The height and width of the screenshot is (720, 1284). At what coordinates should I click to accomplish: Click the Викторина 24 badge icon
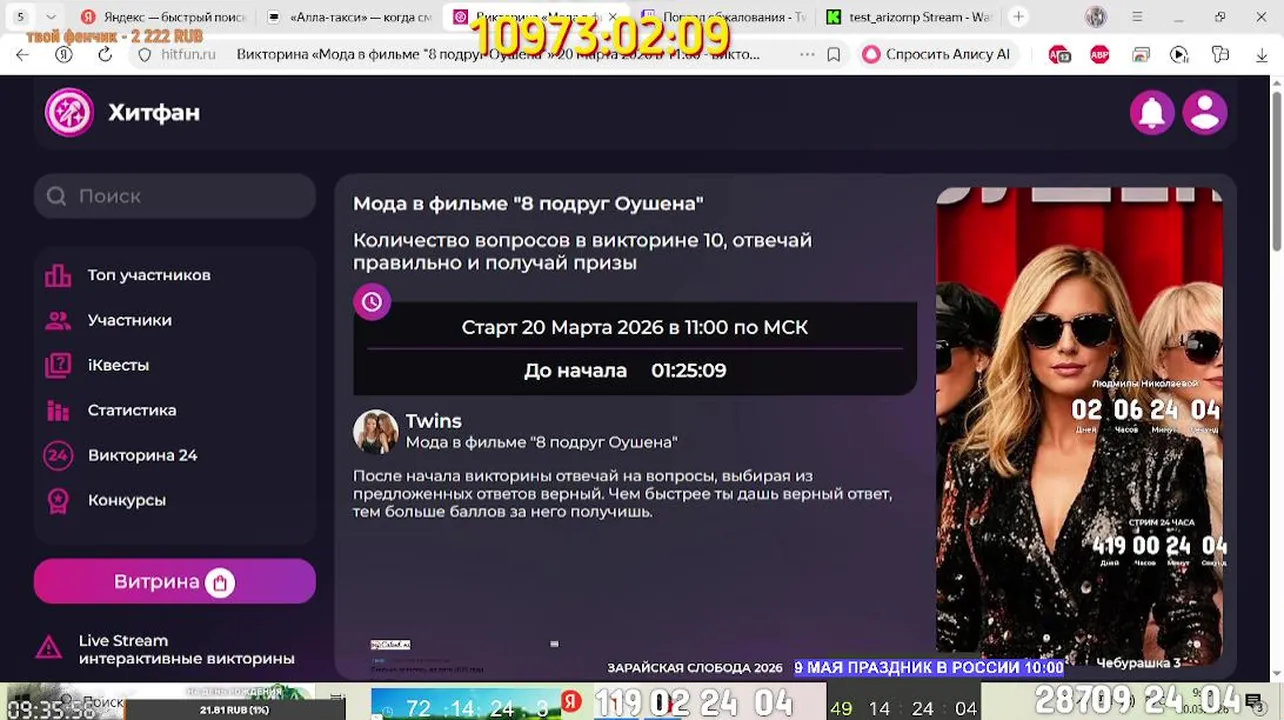pos(58,455)
